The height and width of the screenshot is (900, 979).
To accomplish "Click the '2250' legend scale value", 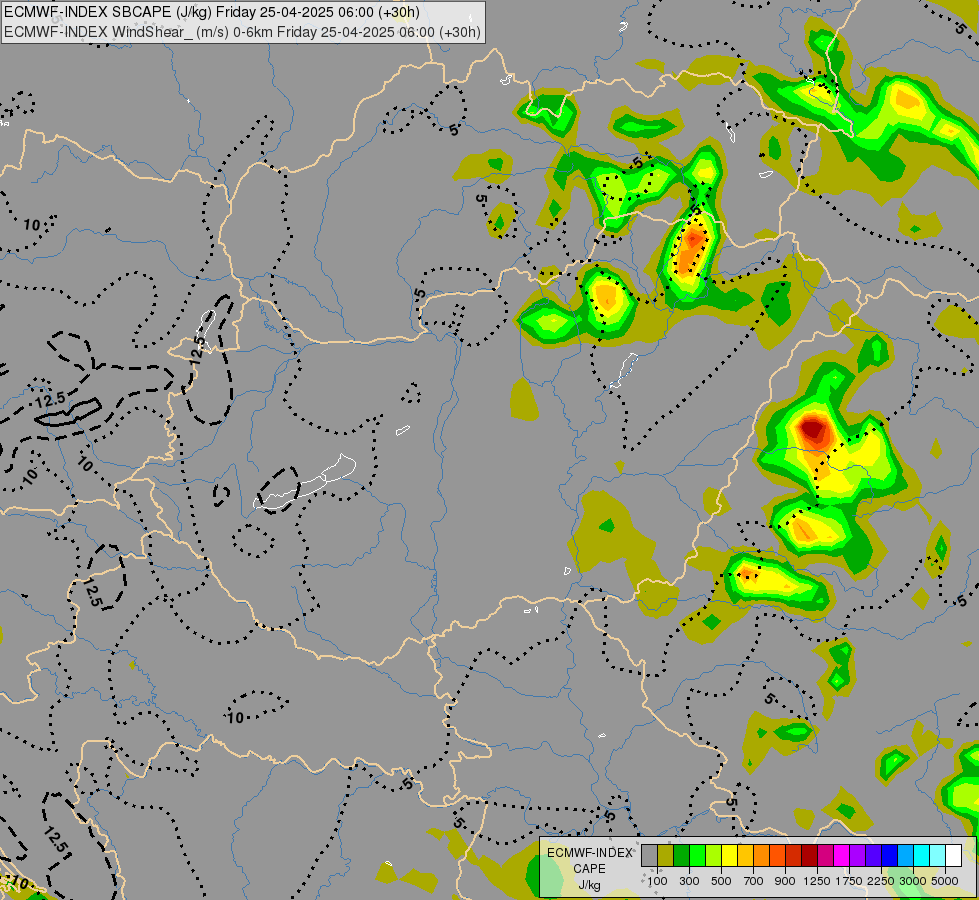I will [x=880, y=881].
